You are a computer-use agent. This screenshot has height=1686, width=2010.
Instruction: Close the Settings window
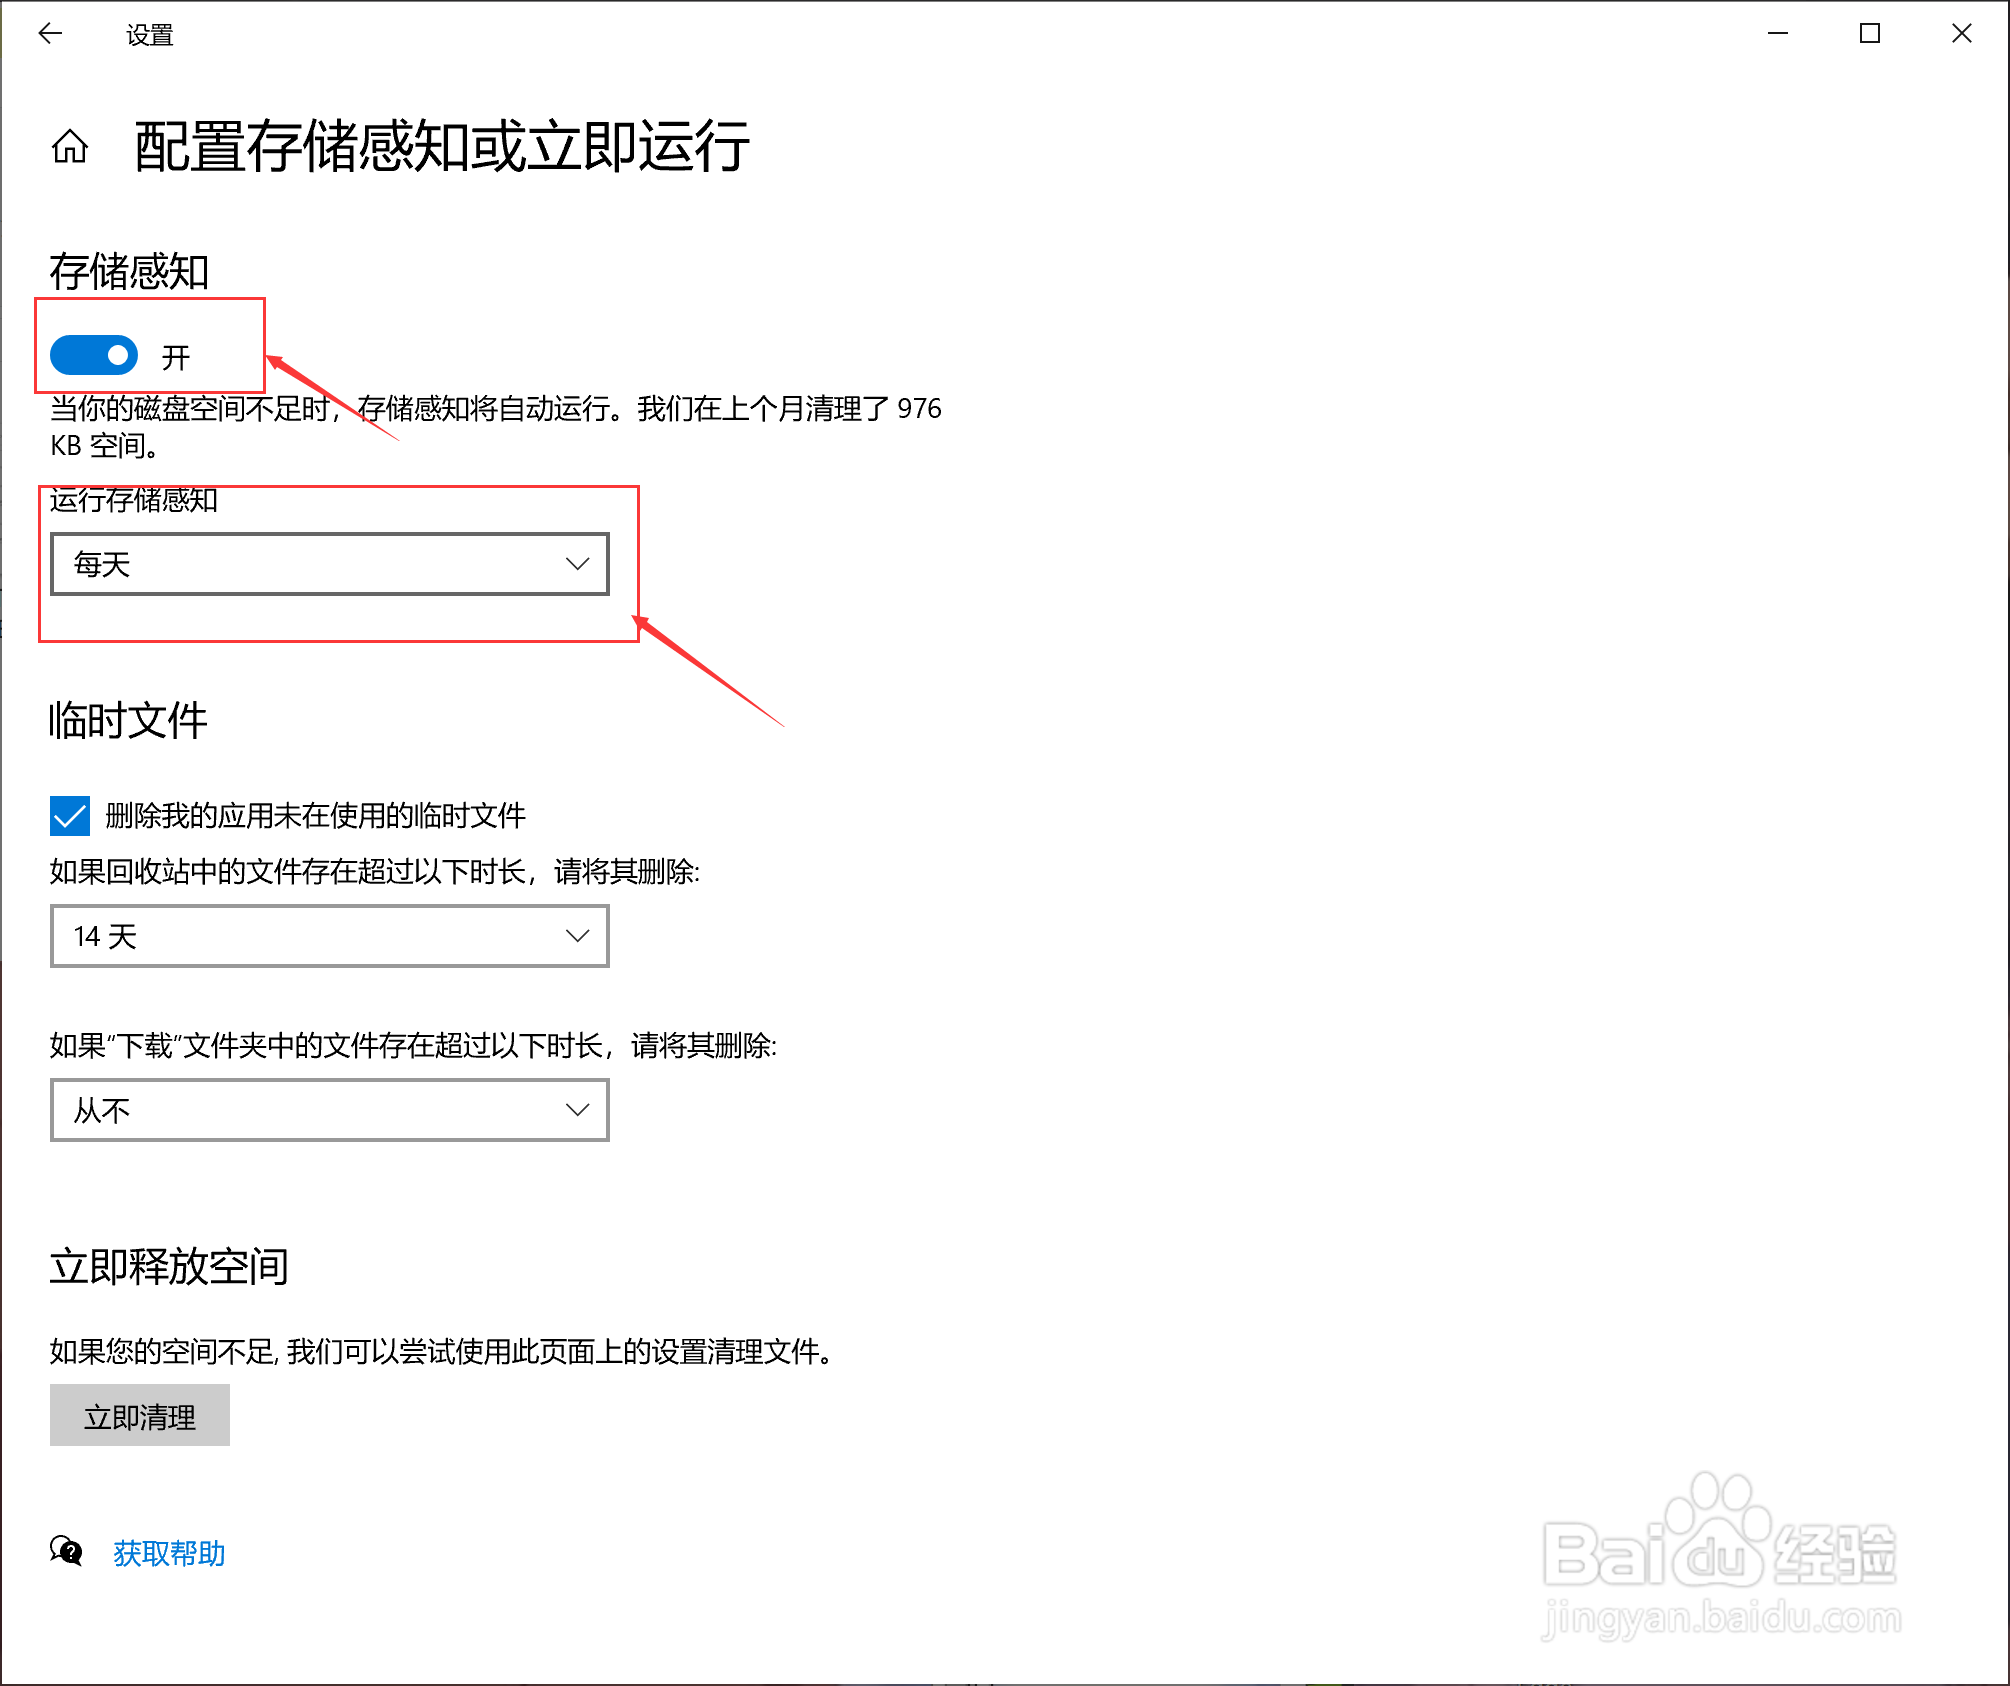click(1962, 33)
